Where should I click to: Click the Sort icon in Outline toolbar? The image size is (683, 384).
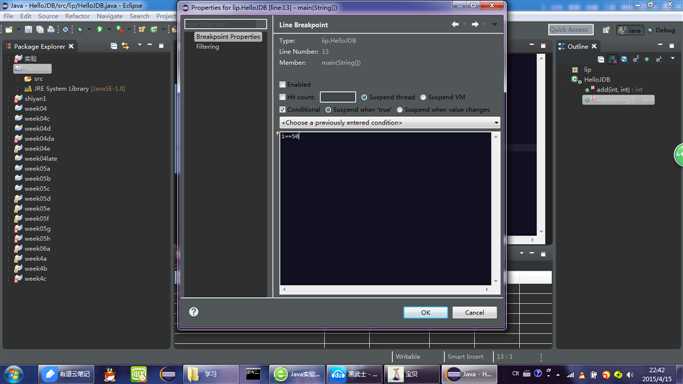point(612,59)
